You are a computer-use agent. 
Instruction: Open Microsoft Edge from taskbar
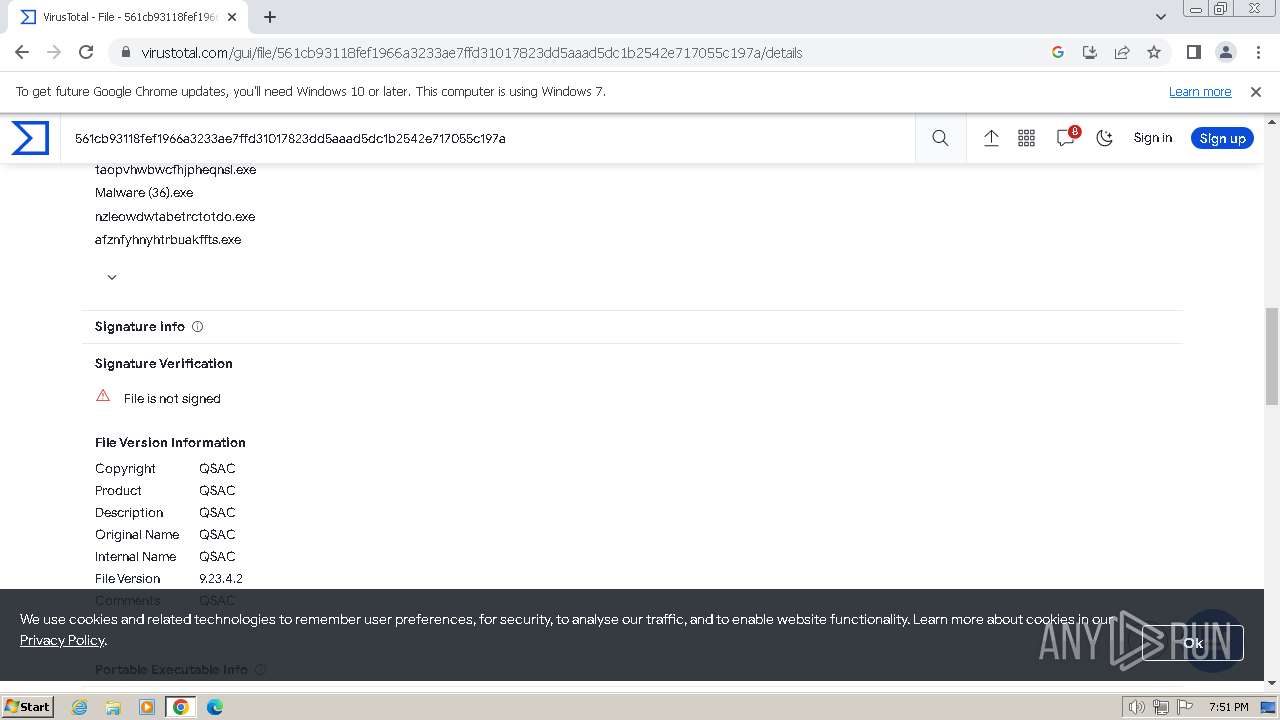tap(215, 707)
